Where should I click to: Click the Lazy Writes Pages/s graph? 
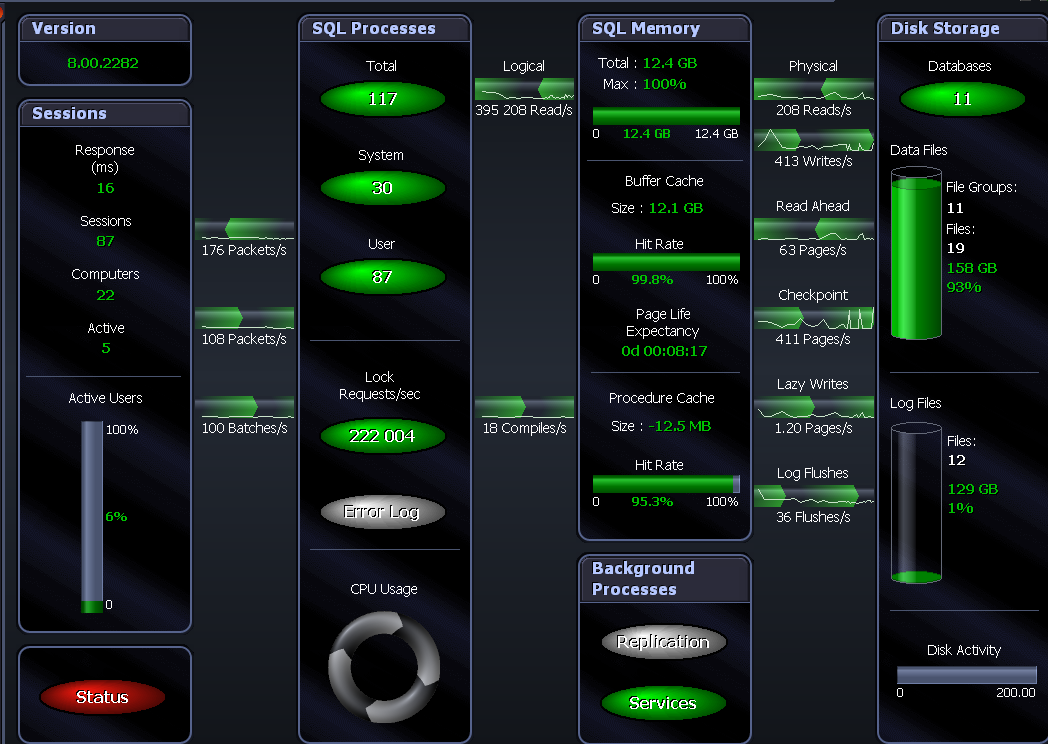[x=814, y=406]
